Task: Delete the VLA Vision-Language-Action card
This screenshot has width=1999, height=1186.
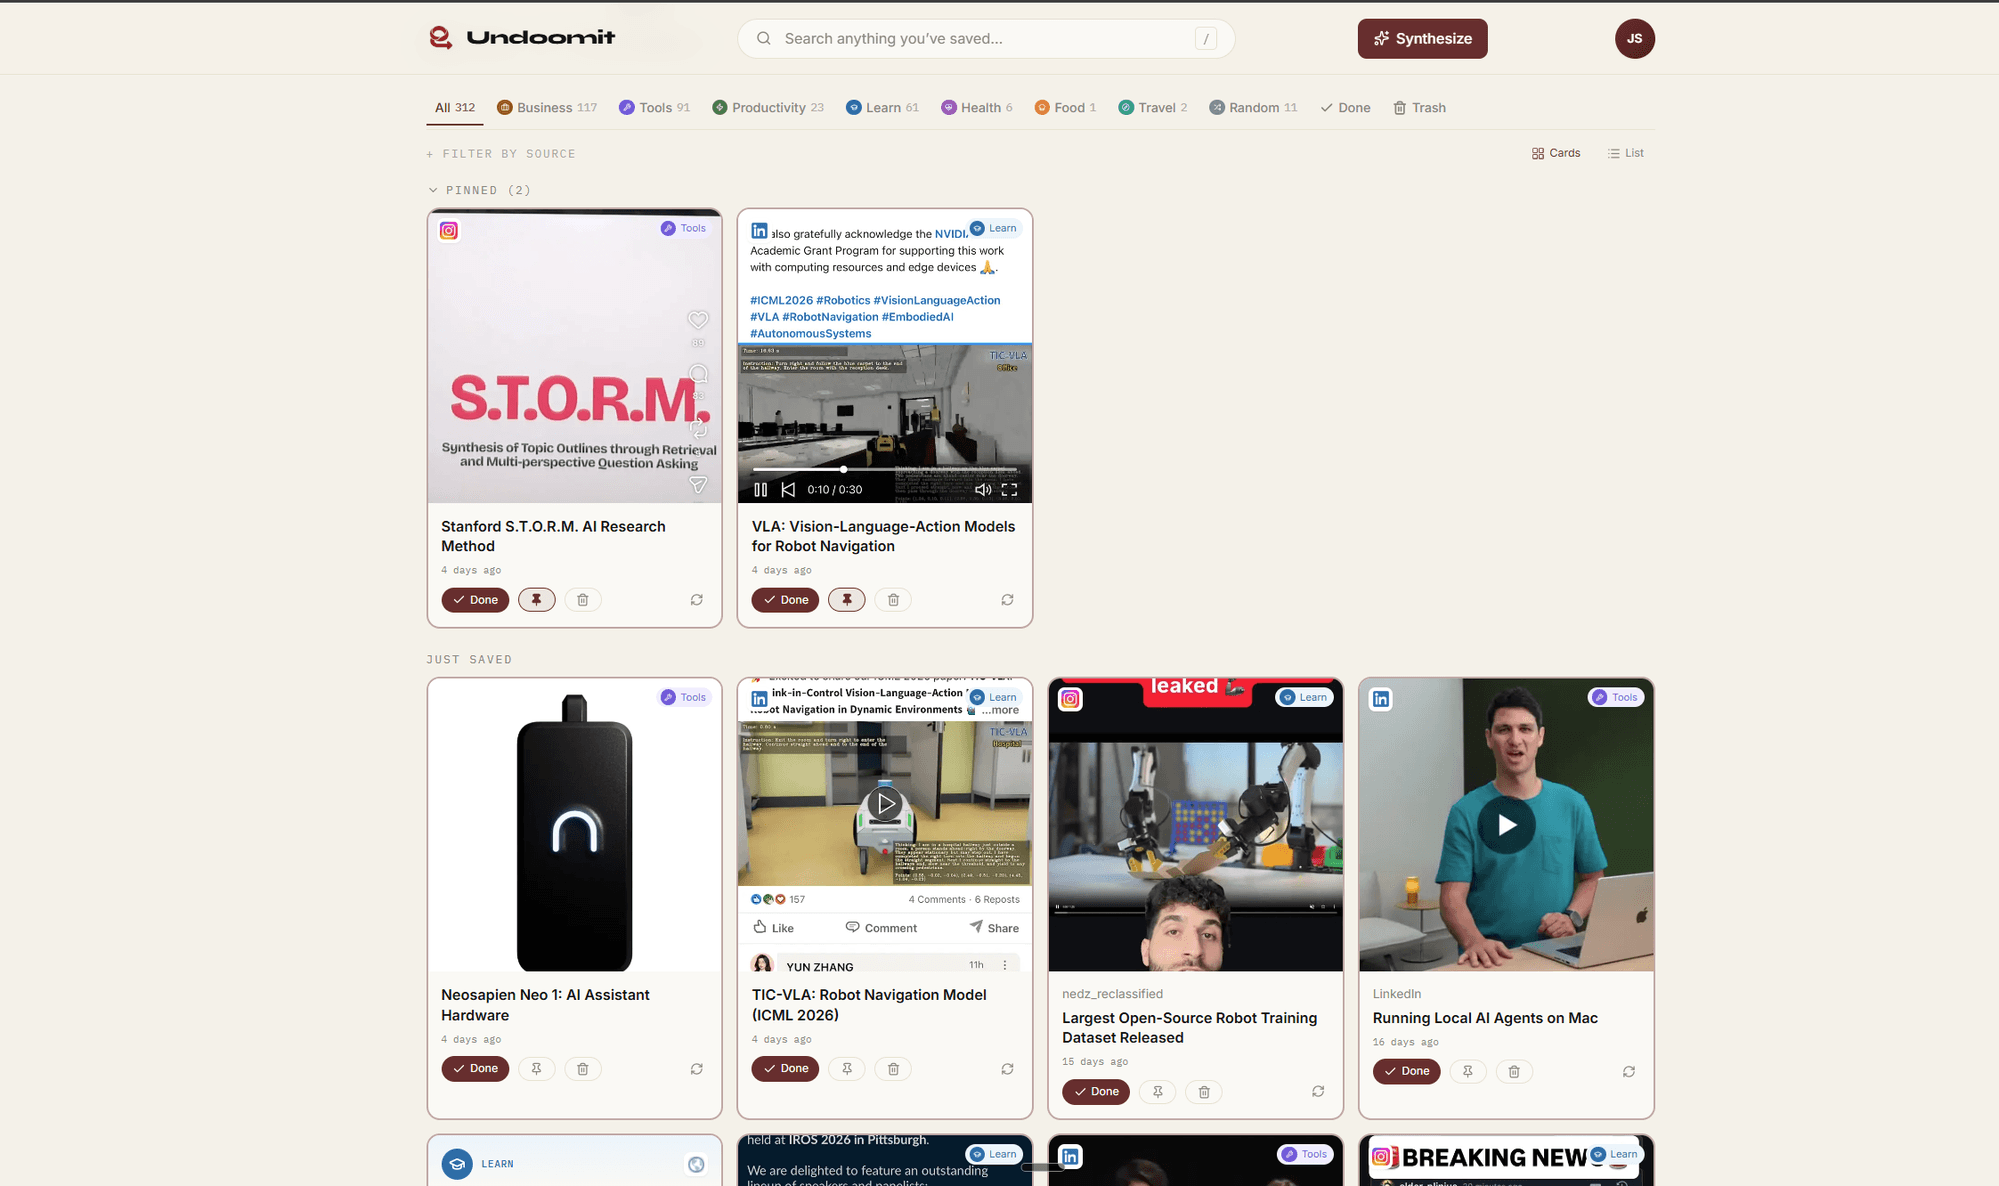Action: pyautogui.click(x=893, y=600)
